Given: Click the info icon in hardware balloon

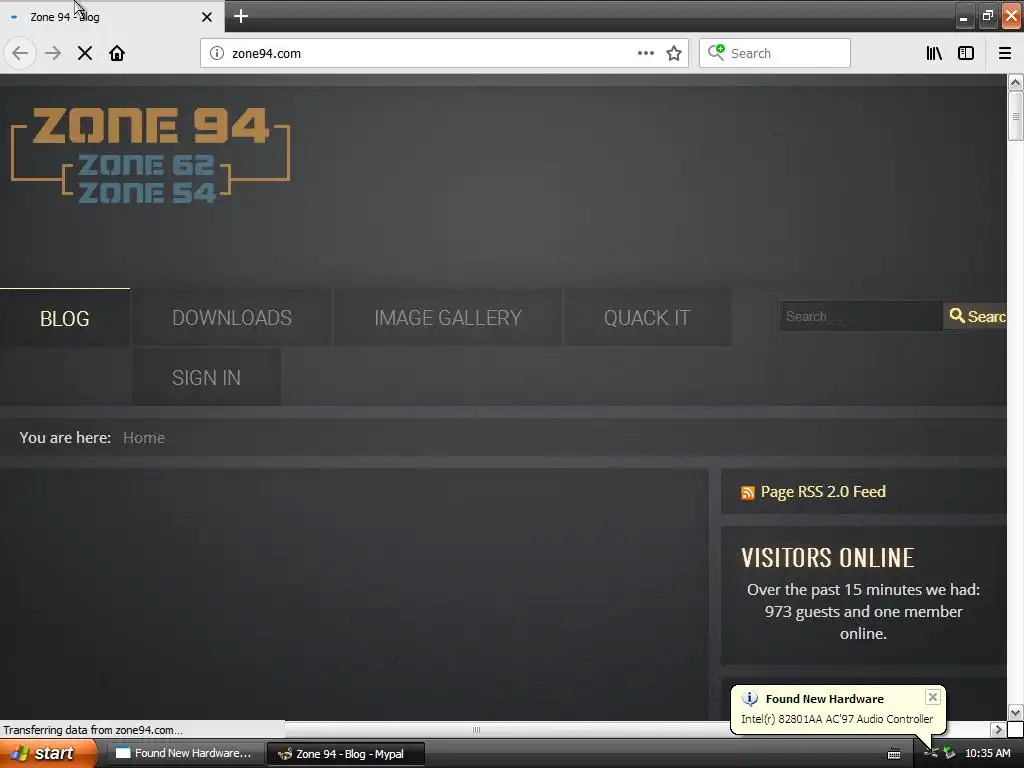Looking at the screenshot, I should click(750, 699).
